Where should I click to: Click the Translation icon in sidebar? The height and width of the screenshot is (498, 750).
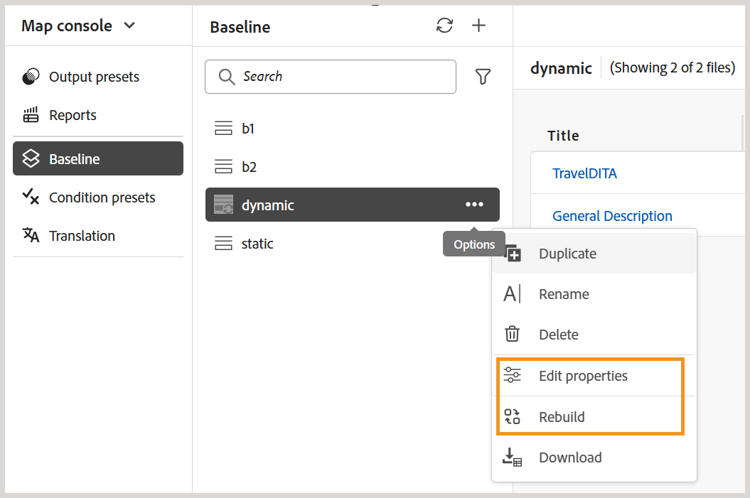pyautogui.click(x=31, y=236)
